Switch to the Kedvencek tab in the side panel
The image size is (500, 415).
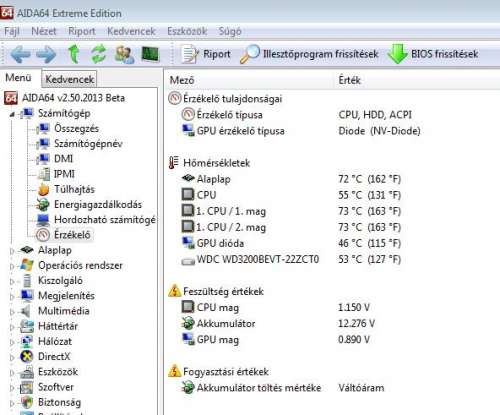[70, 79]
